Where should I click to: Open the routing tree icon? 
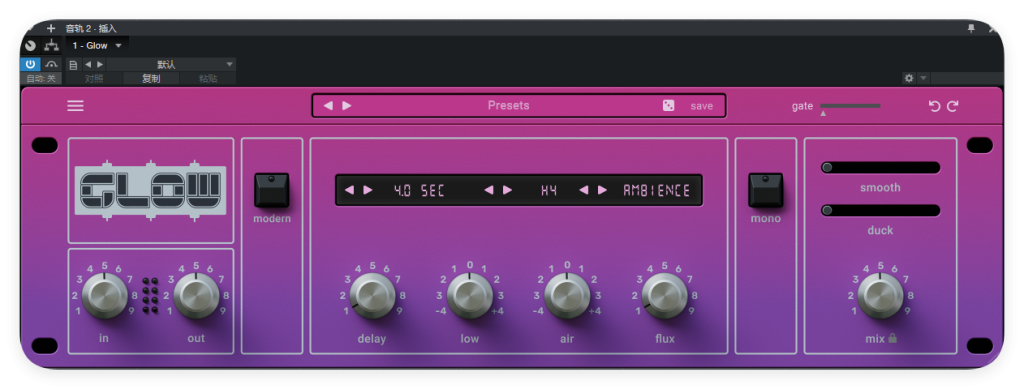pos(52,46)
